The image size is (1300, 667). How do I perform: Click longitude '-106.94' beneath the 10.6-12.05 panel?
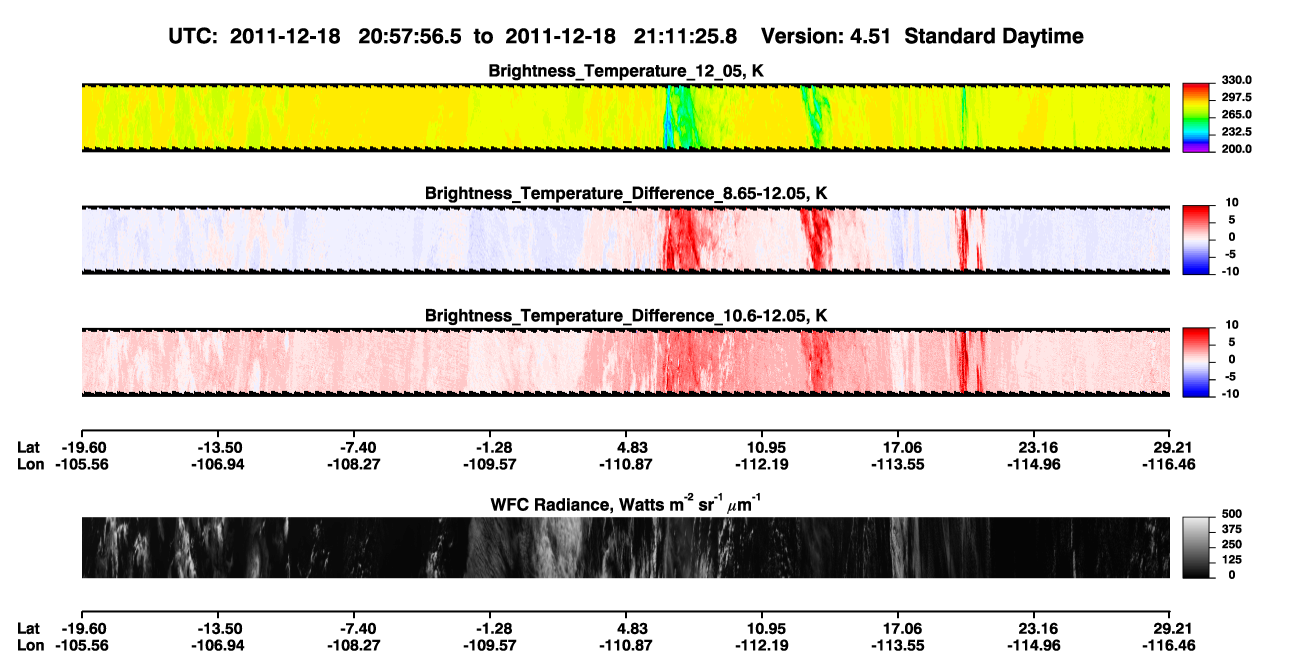pos(218,464)
